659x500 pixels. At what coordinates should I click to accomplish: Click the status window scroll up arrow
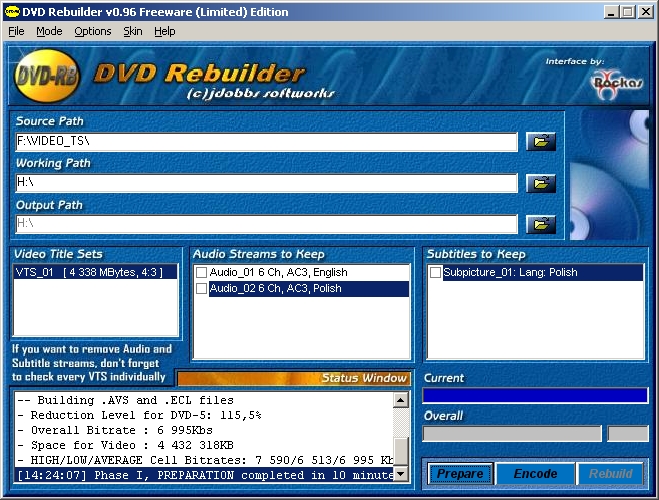[x=401, y=400]
